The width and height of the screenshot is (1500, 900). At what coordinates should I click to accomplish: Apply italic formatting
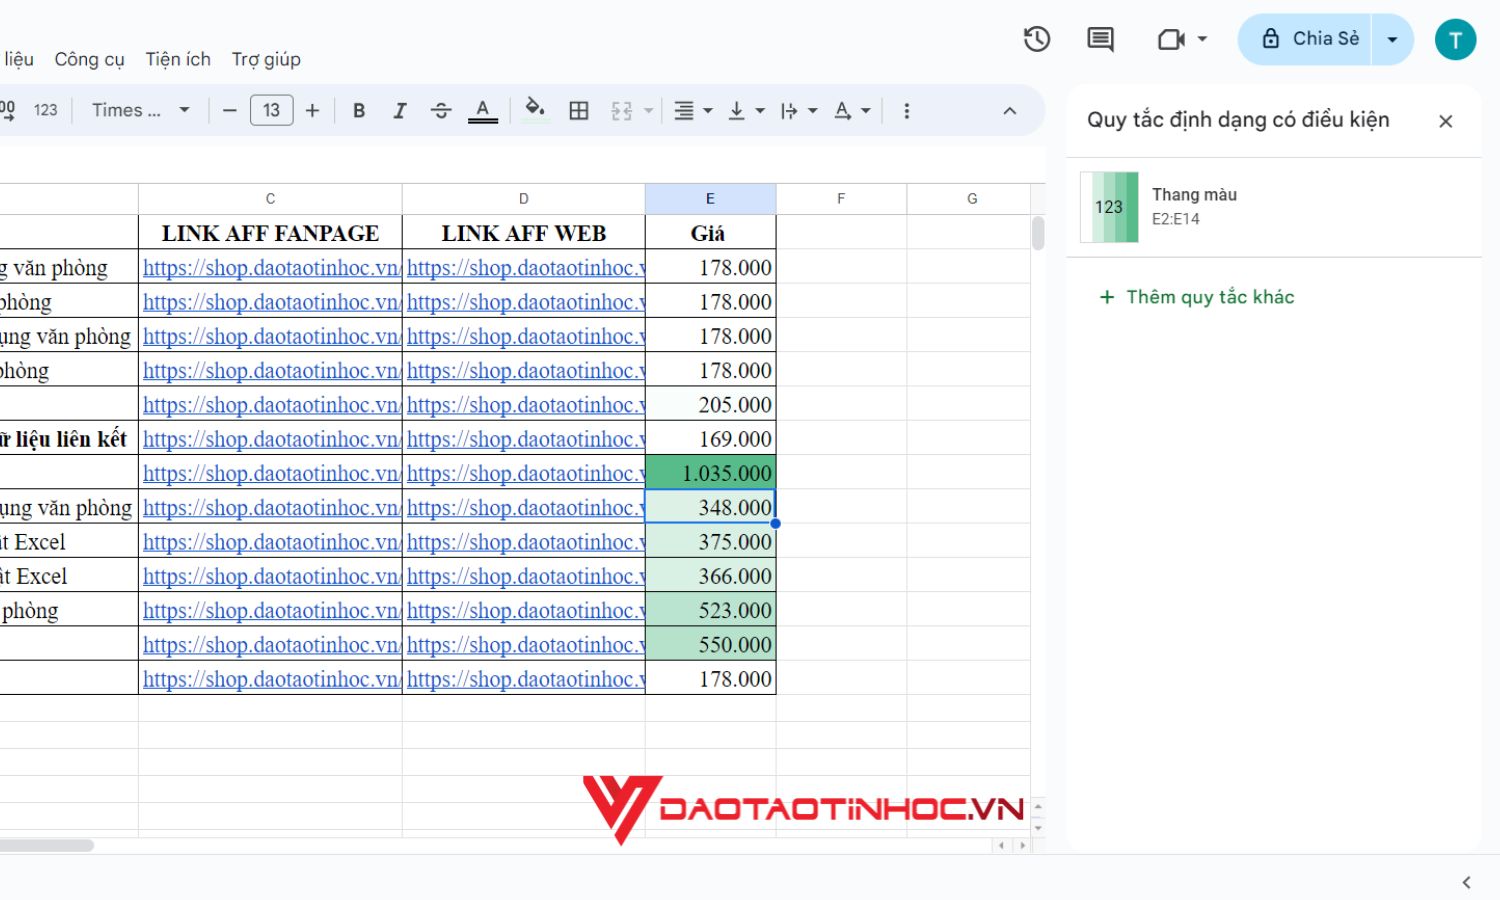pyautogui.click(x=400, y=110)
